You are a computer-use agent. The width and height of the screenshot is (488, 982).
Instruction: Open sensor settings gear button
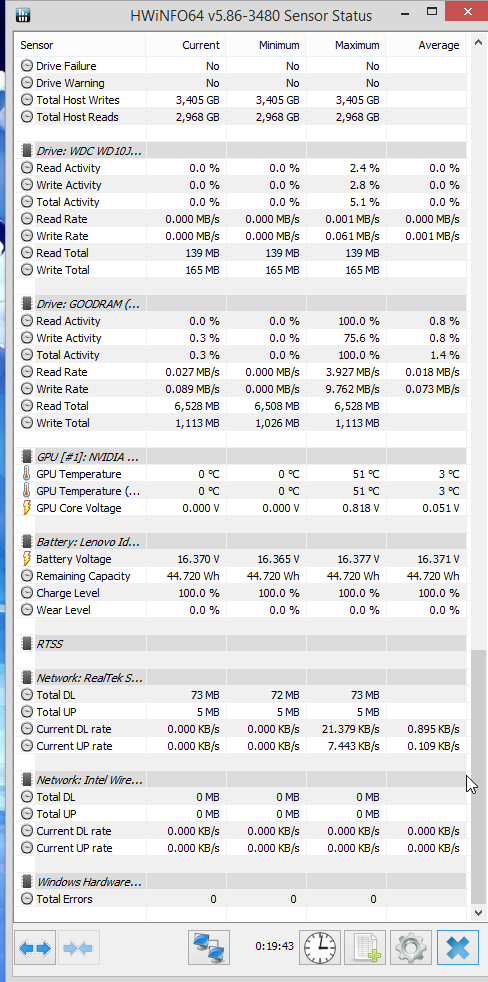click(410, 947)
